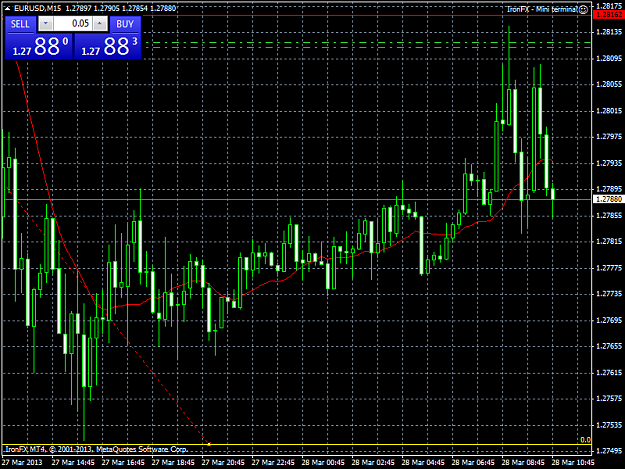Click the 1.27535 price scale label

609,425
